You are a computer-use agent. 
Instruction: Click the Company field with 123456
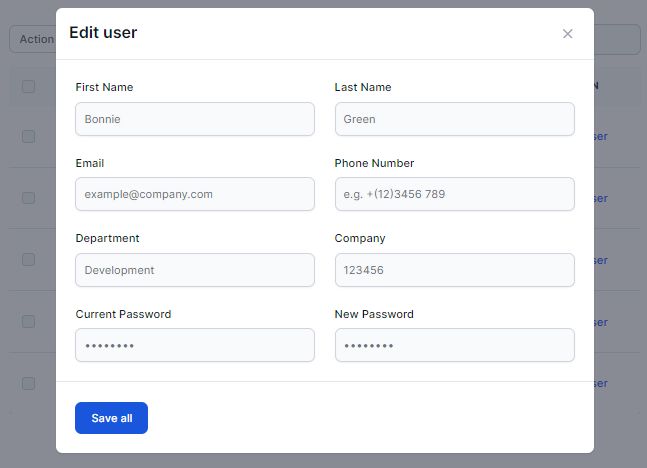tap(455, 270)
